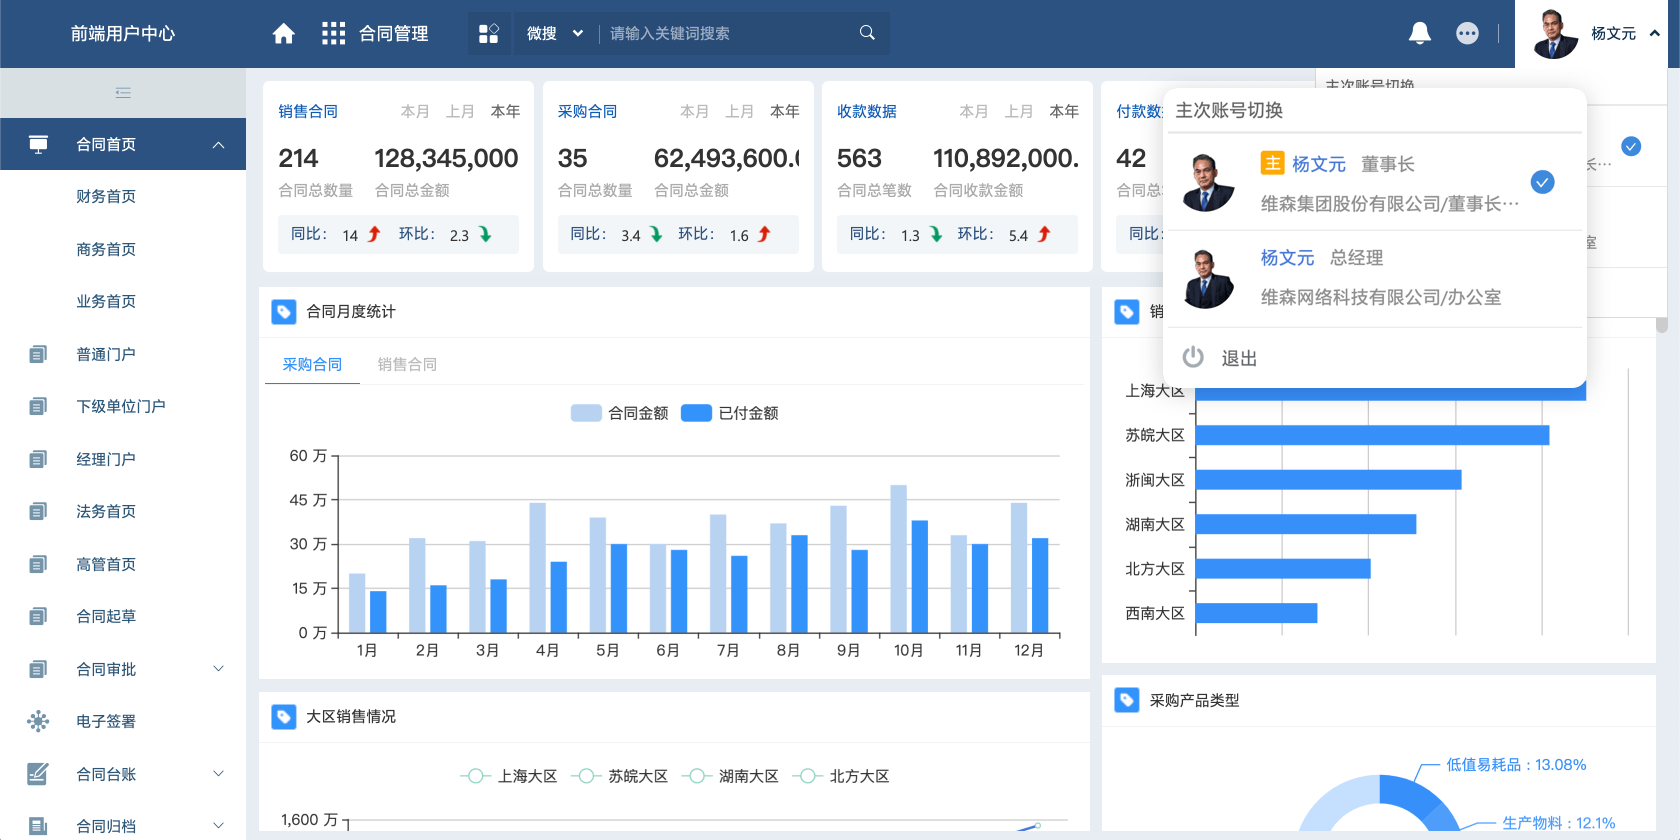
Task: Click the 电子签署 network icon
Action: point(38,721)
